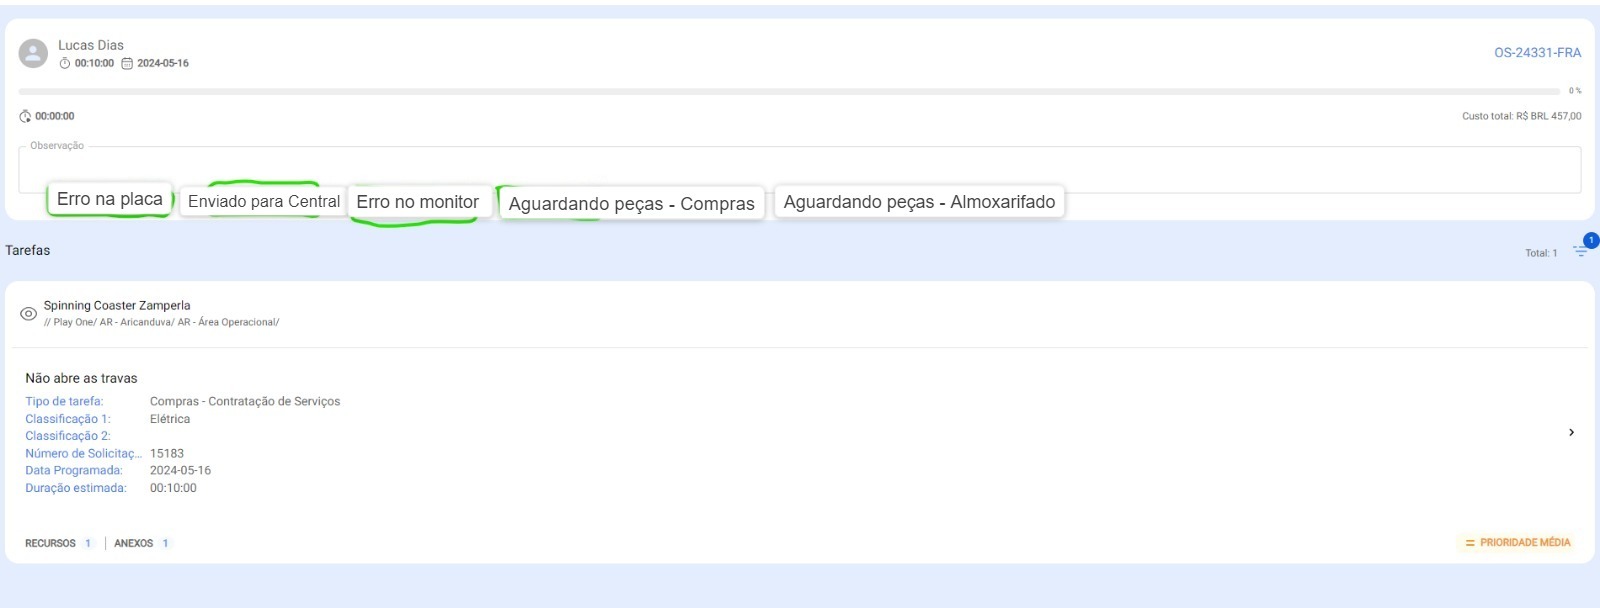Toggle the eye icon for Spinning Coaster Zamperla
The width and height of the screenshot is (1600, 608).
point(28,314)
